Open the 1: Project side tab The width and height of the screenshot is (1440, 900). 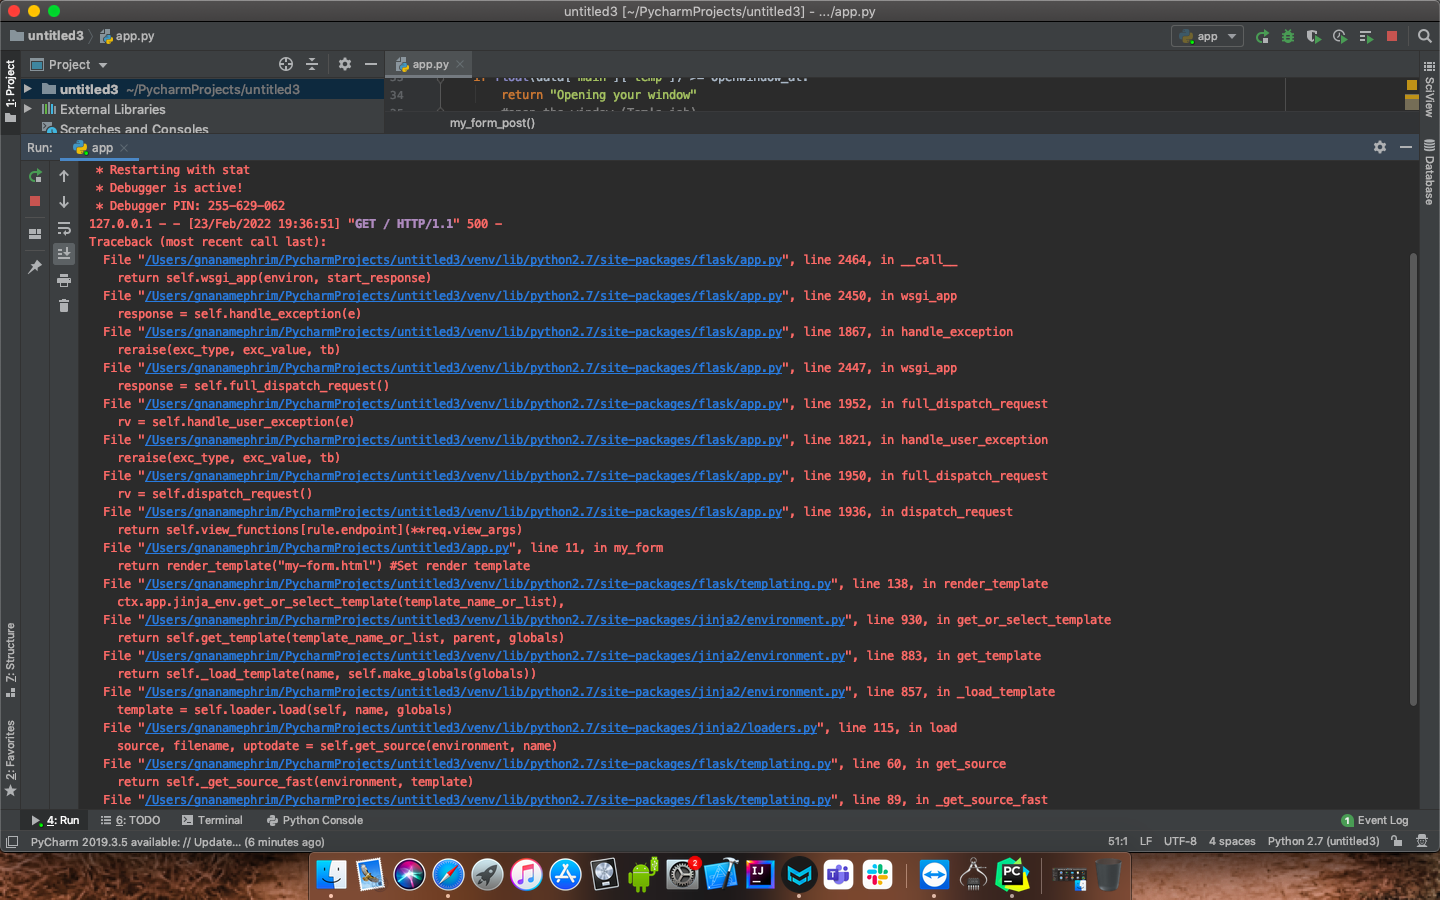pos(10,91)
